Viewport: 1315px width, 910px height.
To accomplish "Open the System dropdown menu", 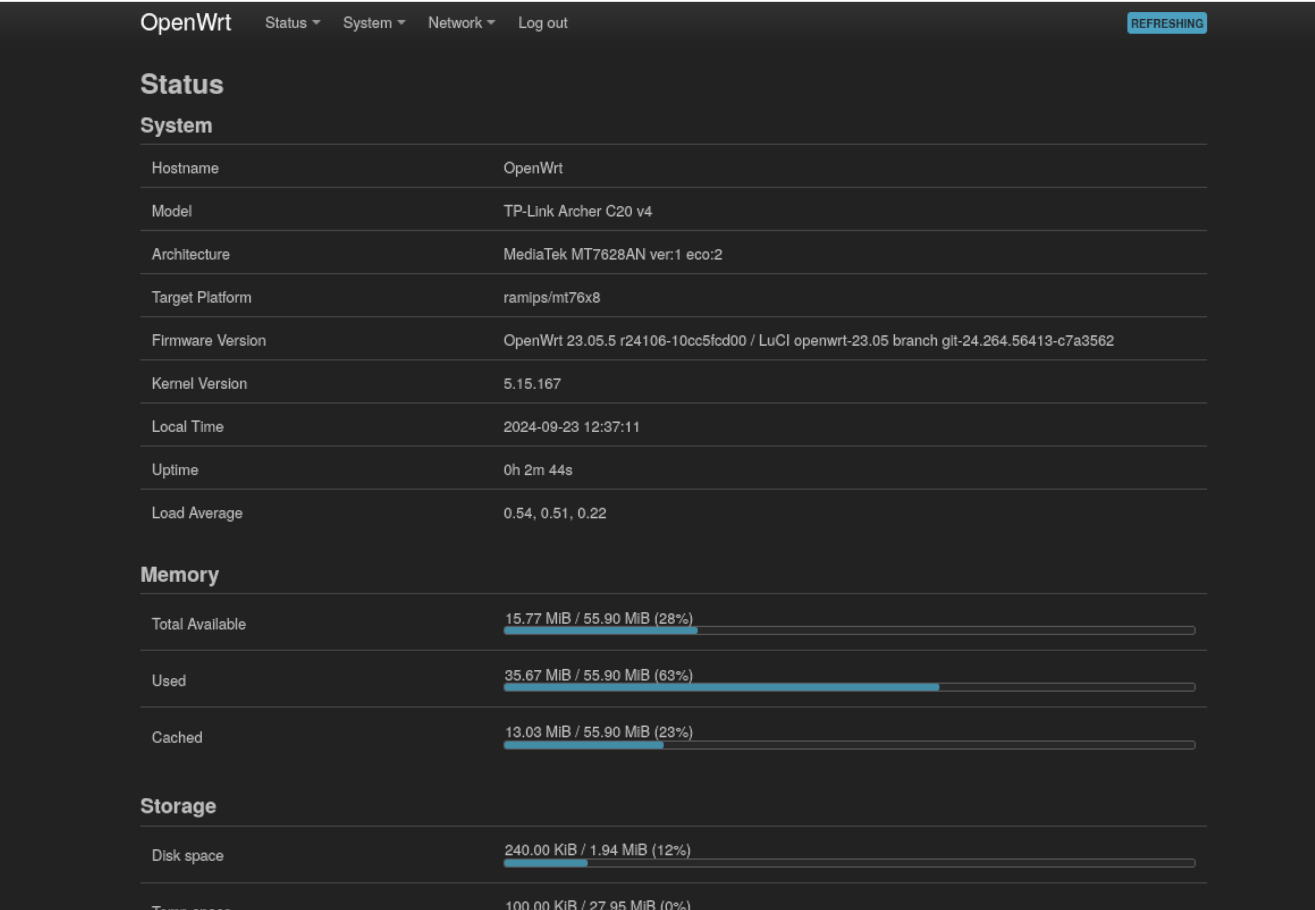I will tap(374, 23).
